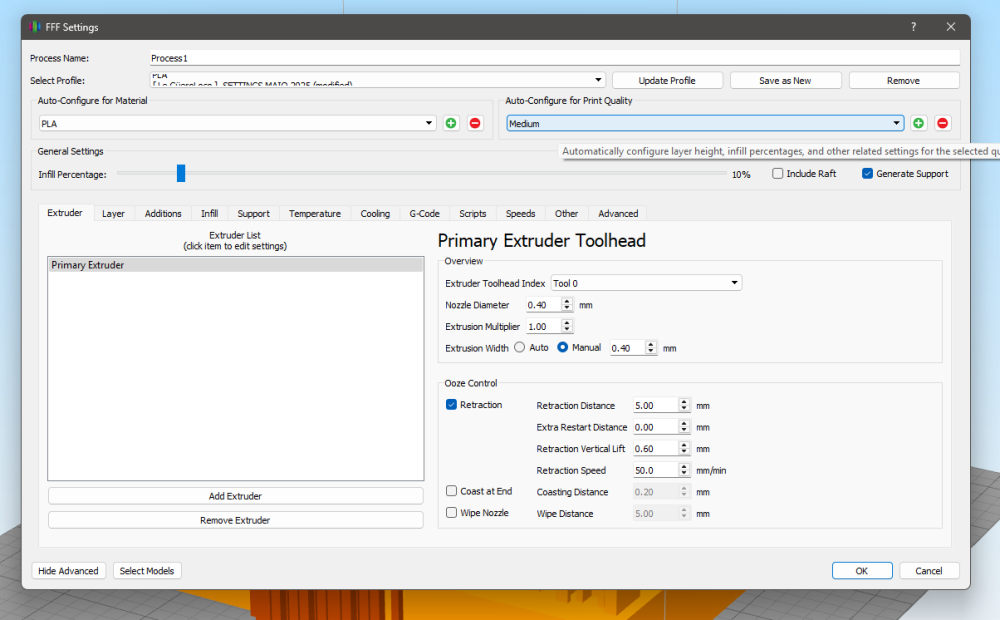Toggle the Coast at End checkbox

(452, 491)
